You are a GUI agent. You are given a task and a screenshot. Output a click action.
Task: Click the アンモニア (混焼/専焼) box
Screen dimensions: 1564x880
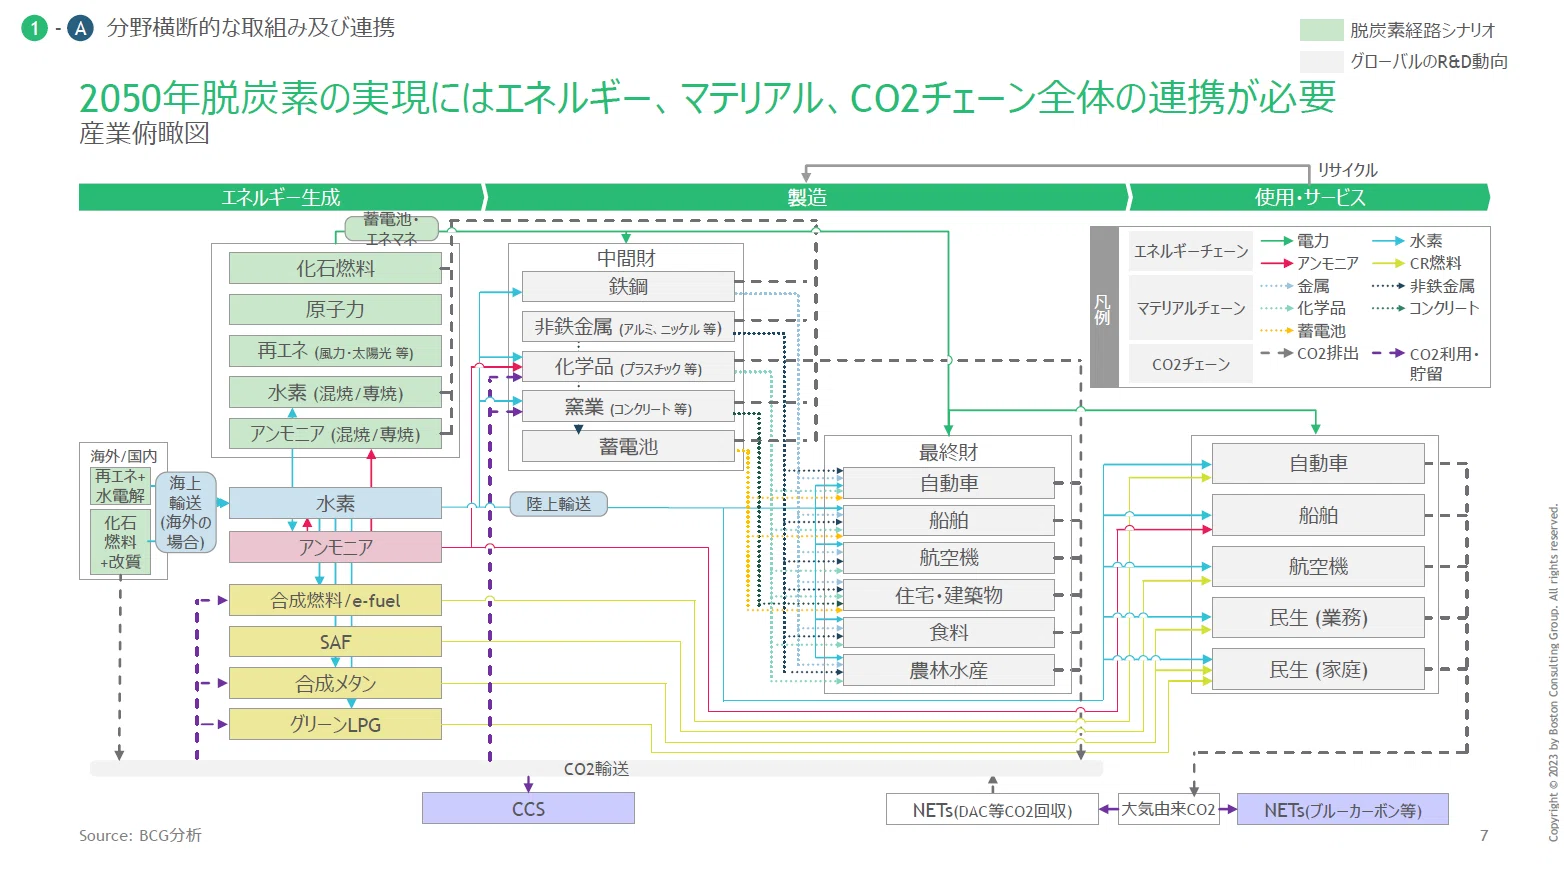coord(335,433)
